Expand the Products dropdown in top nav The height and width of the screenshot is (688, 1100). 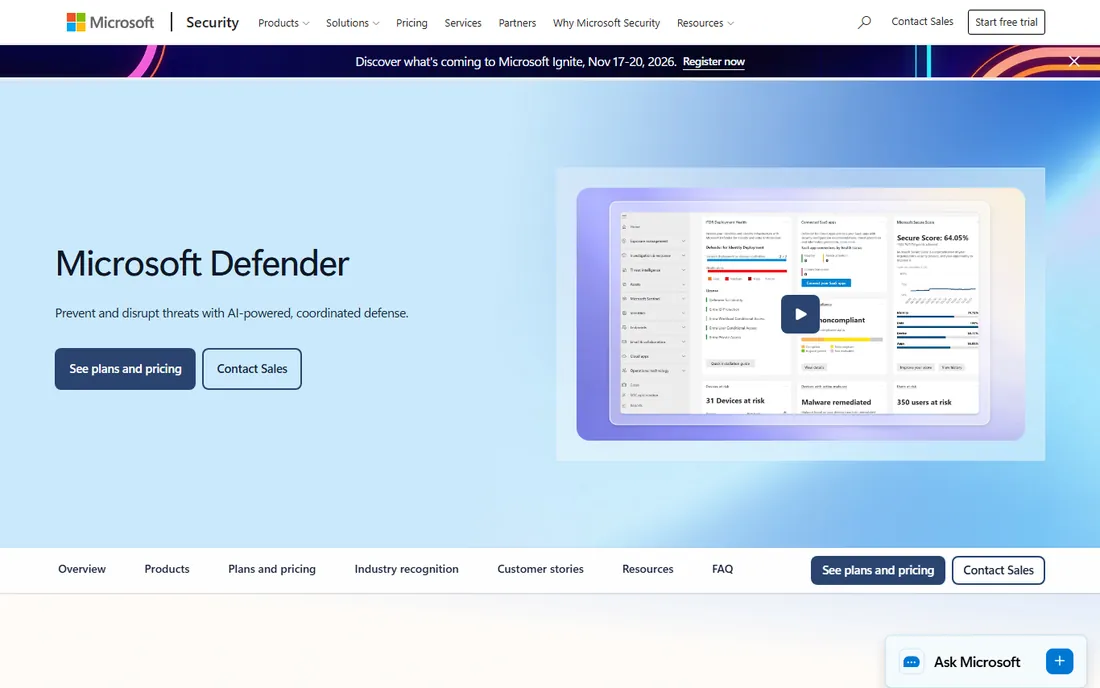click(283, 23)
